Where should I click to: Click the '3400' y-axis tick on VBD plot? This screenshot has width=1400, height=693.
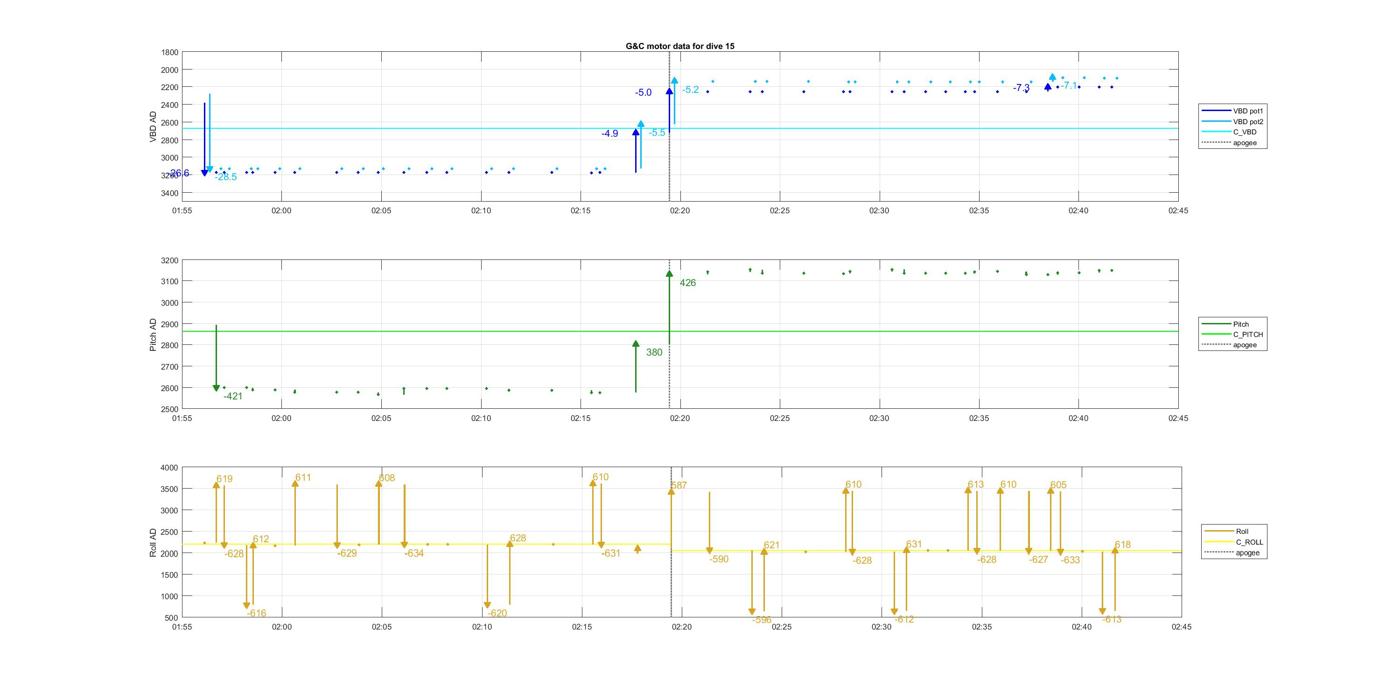pos(170,192)
